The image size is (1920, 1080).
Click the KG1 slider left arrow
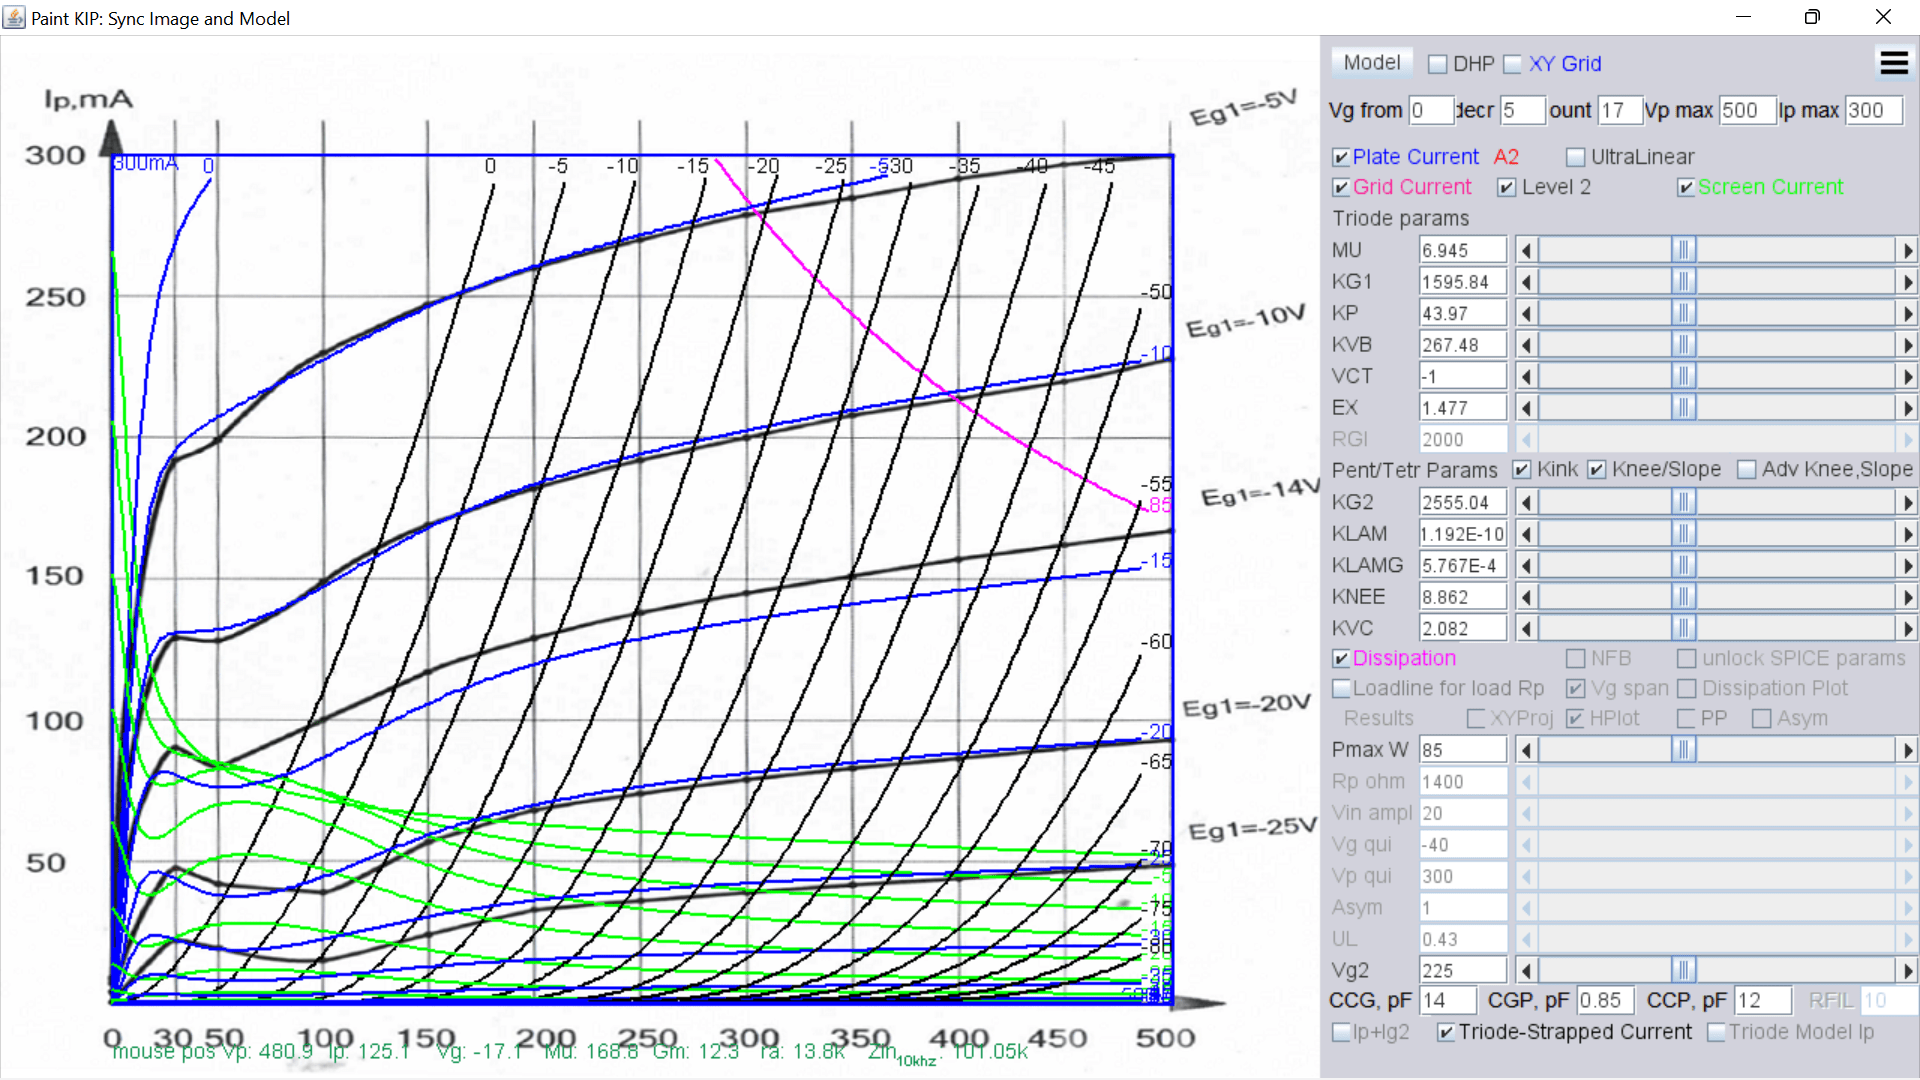coord(1526,282)
